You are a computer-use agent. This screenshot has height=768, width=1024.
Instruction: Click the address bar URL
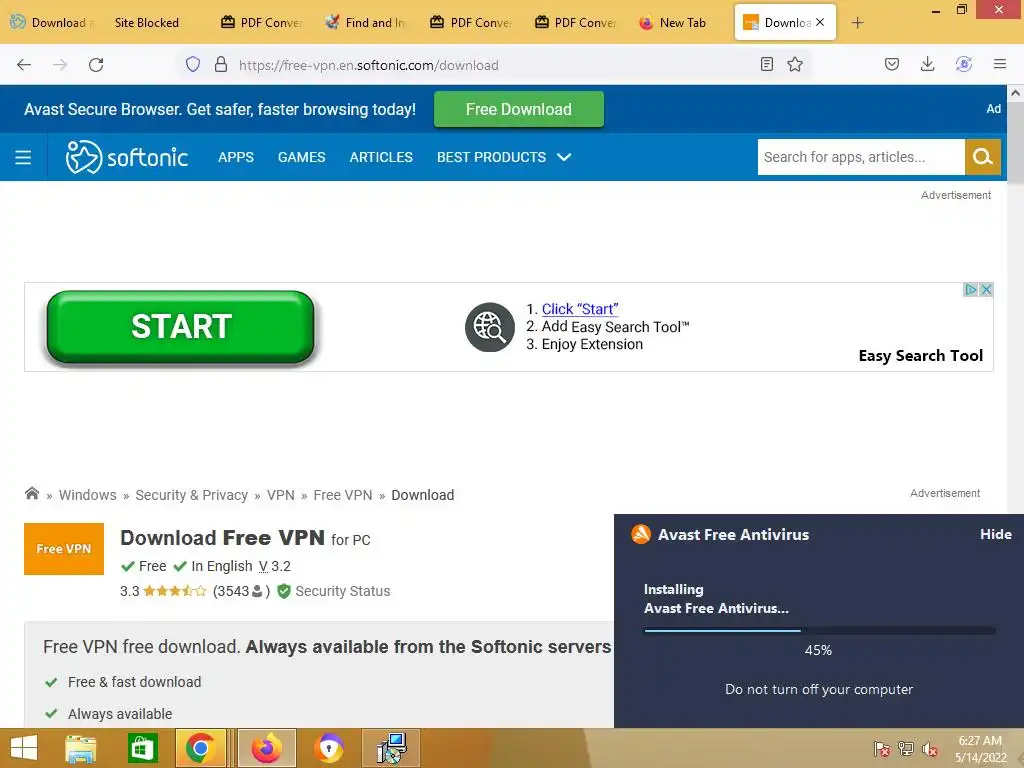pos(368,65)
